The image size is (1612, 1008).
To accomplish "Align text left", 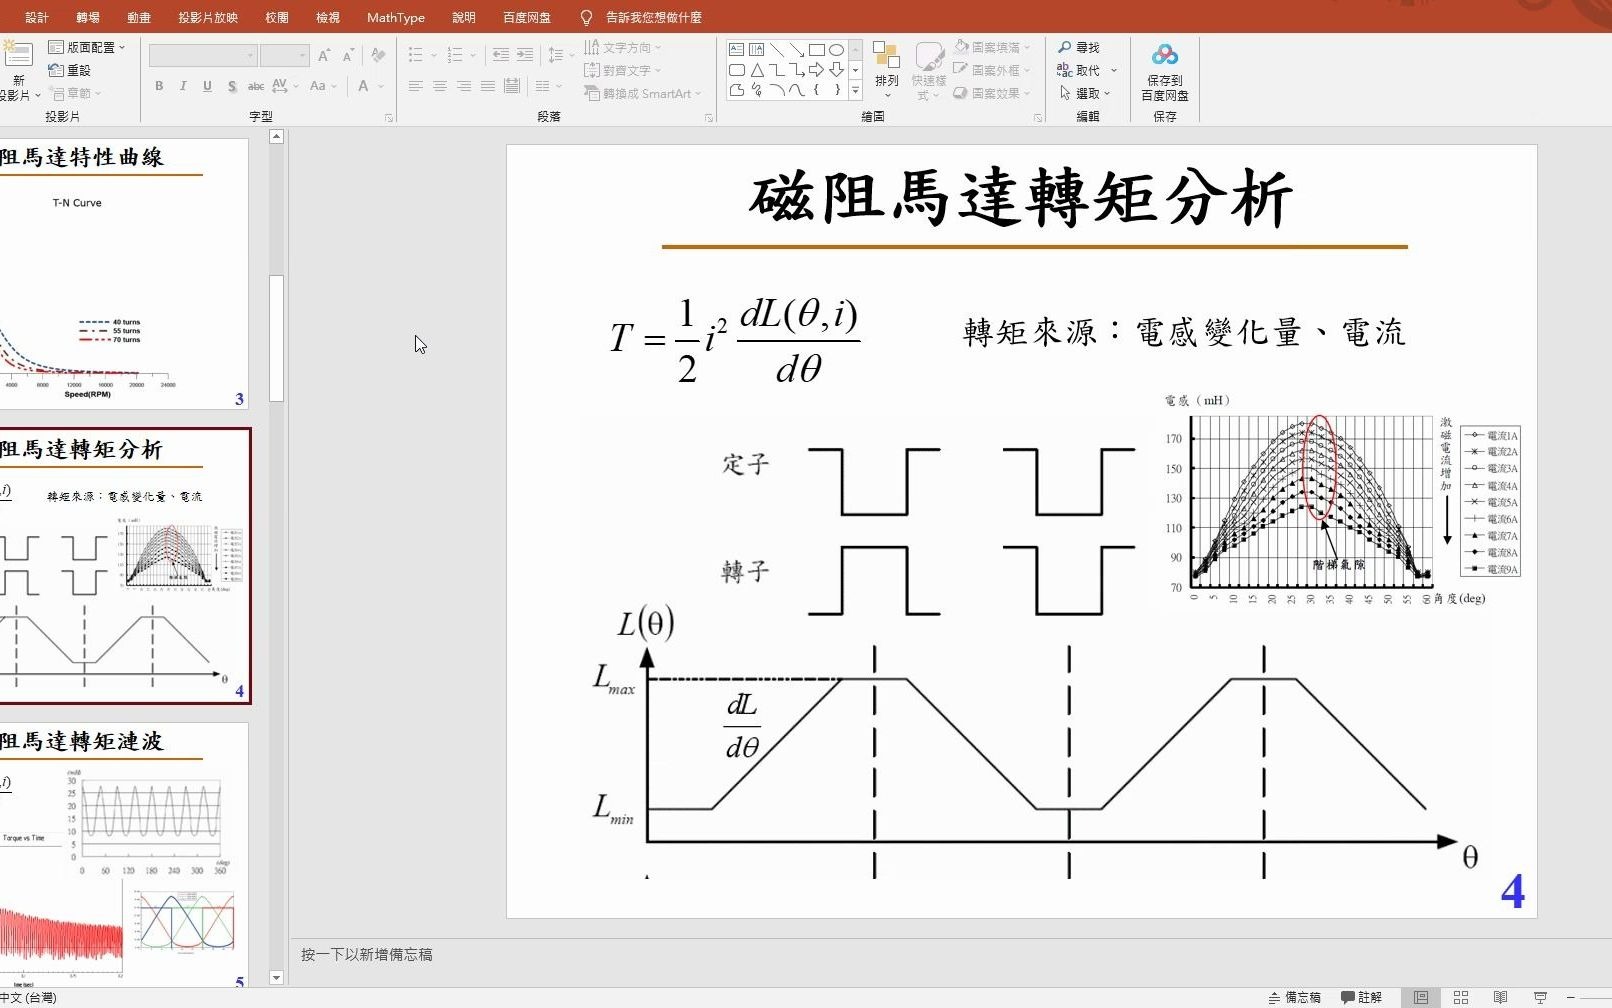I will (x=415, y=86).
